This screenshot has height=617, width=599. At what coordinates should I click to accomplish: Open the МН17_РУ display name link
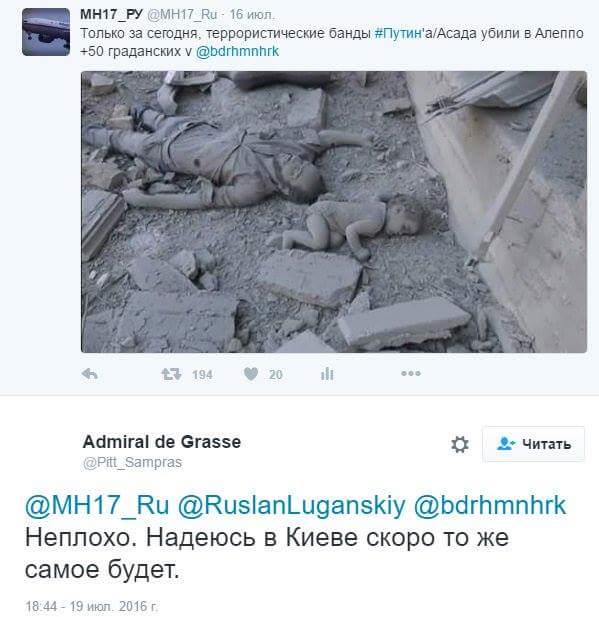(x=111, y=15)
